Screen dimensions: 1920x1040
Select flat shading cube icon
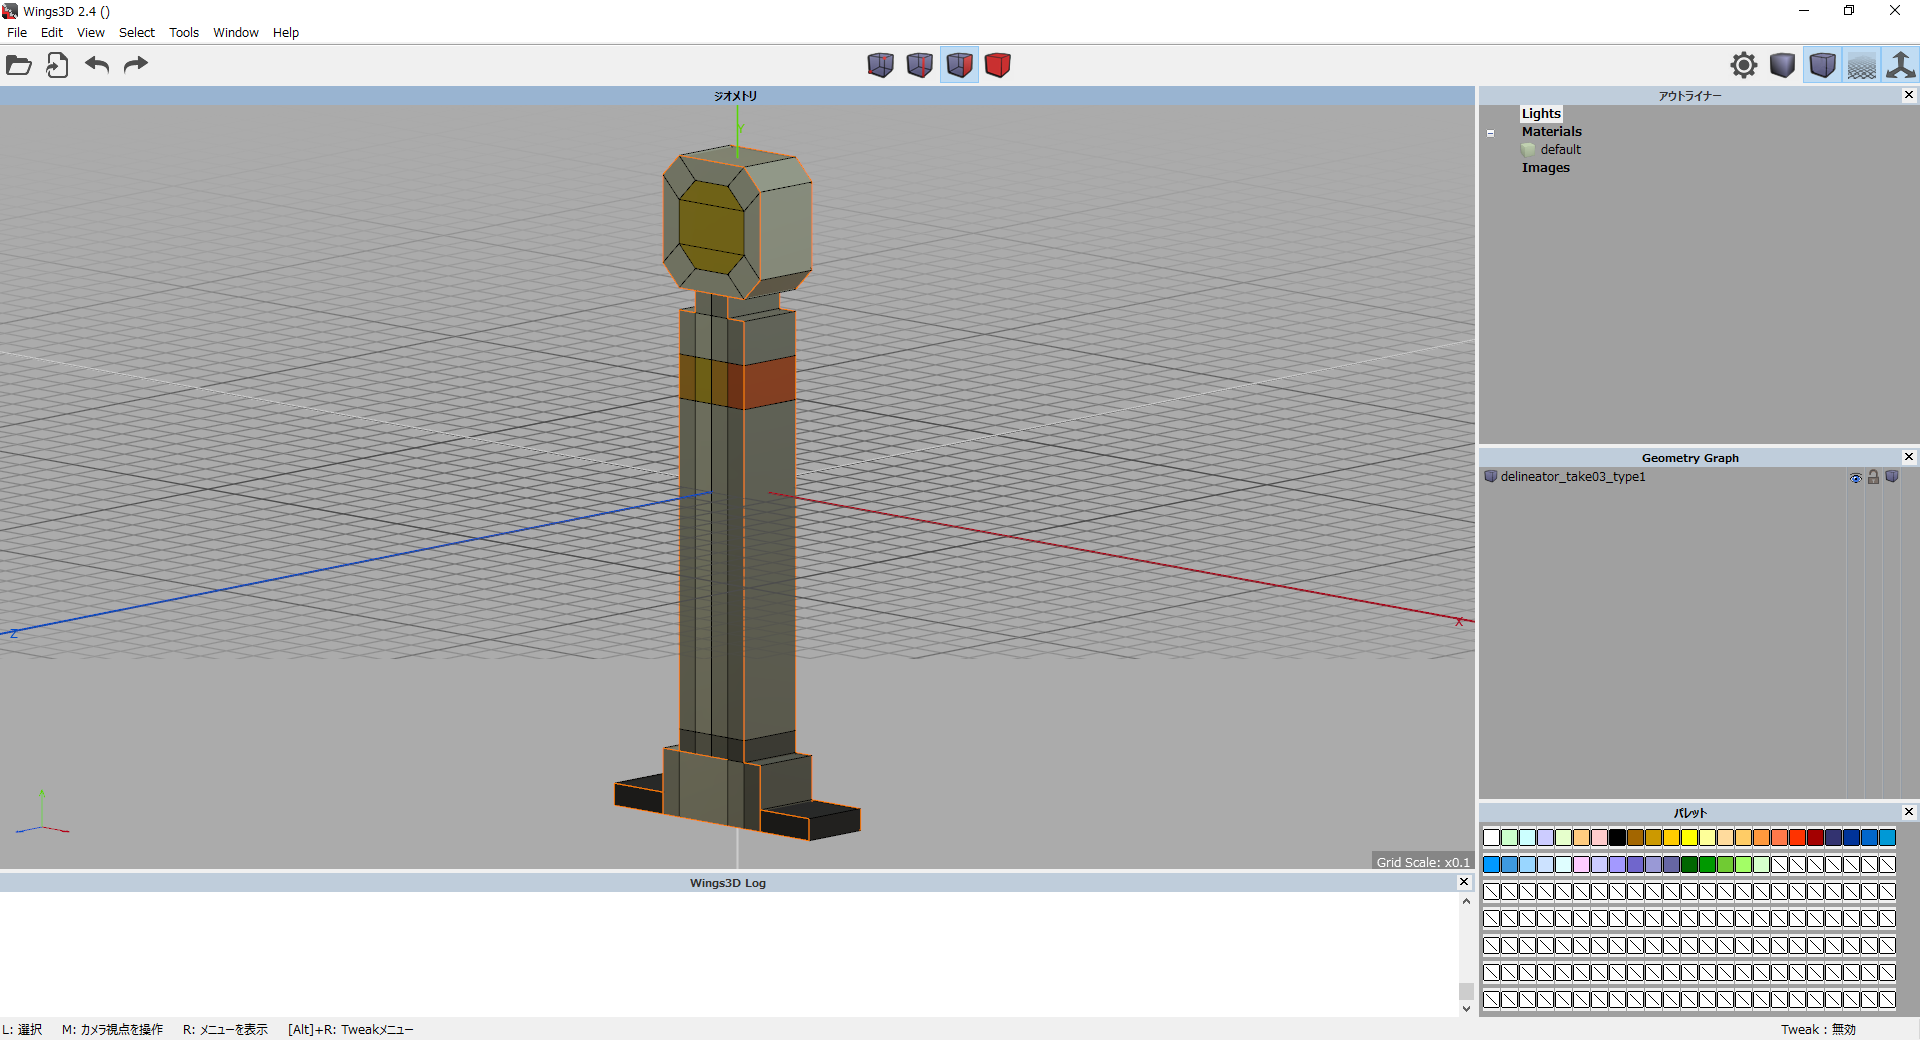point(1783,65)
